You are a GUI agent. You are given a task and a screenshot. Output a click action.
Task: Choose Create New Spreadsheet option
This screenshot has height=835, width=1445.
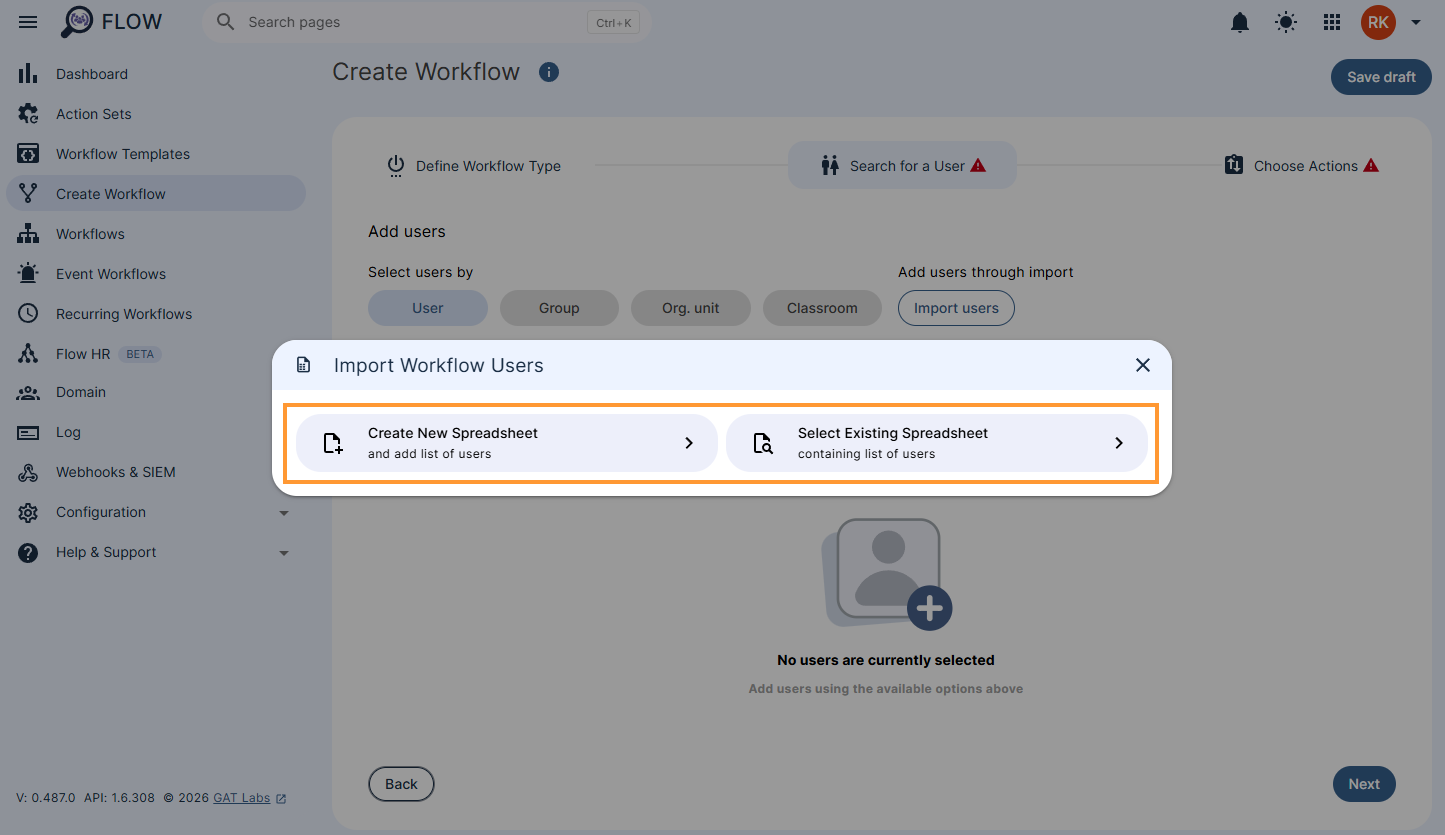pyautogui.click(x=507, y=443)
